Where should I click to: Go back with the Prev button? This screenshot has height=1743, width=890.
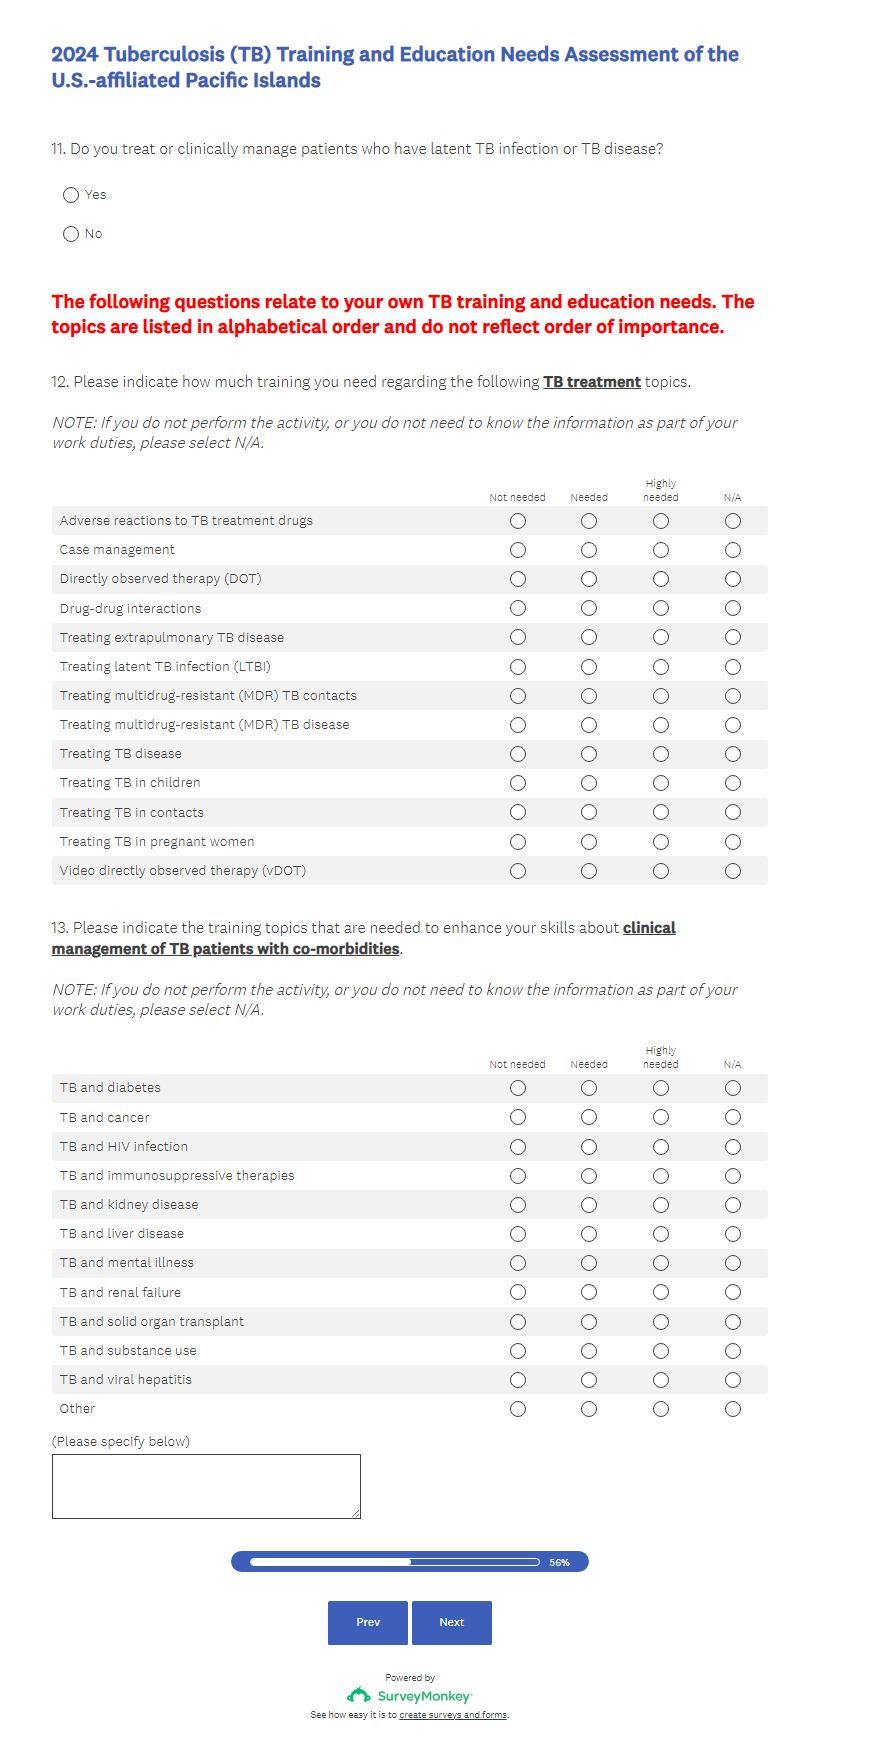(x=368, y=1622)
